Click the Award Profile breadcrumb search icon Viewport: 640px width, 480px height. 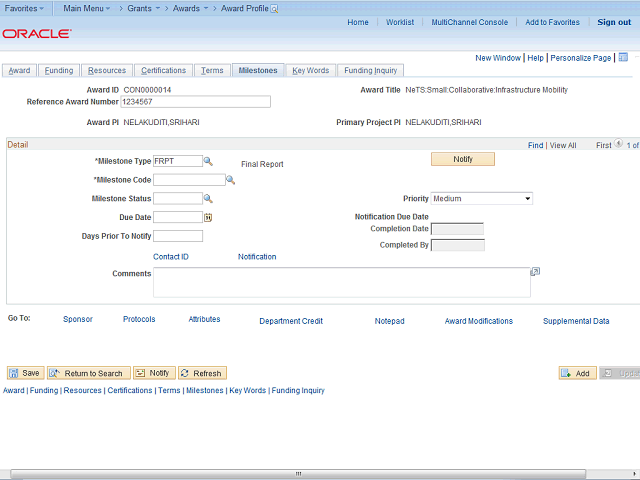(275, 9)
